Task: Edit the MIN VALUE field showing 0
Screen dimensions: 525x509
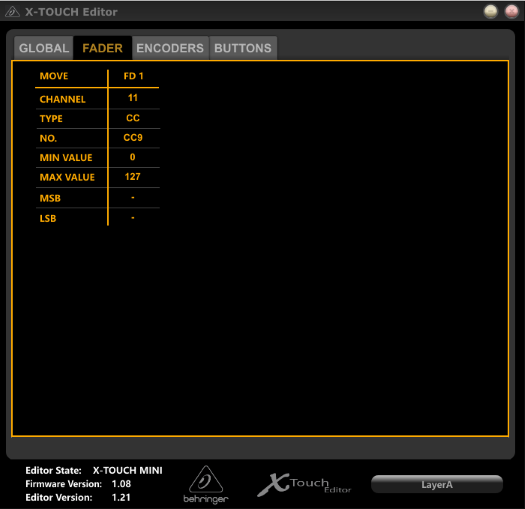Action: click(x=133, y=157)
